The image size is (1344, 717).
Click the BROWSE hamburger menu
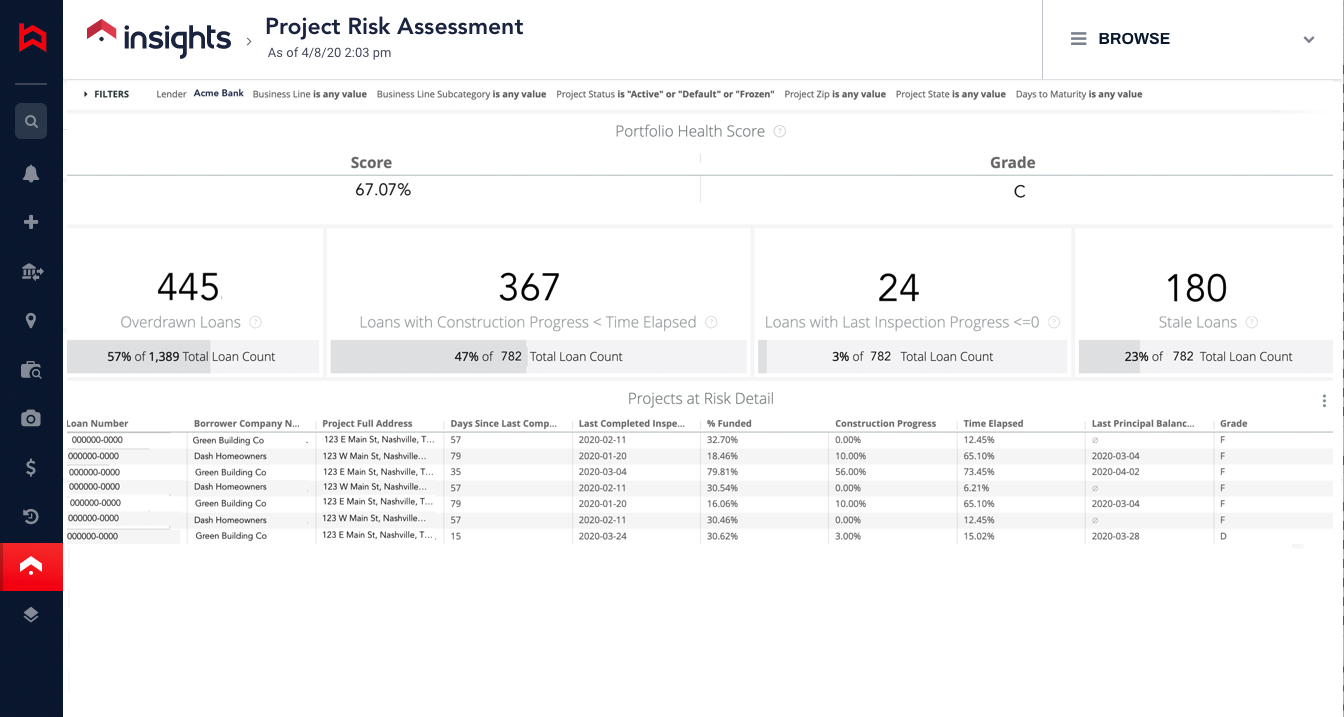click(1079, 39)
